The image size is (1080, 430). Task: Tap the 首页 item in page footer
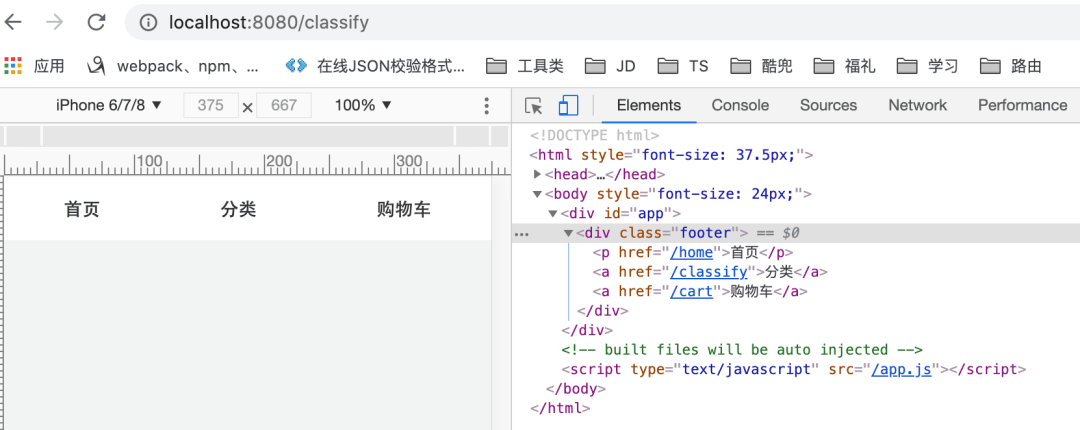point(82,209)
